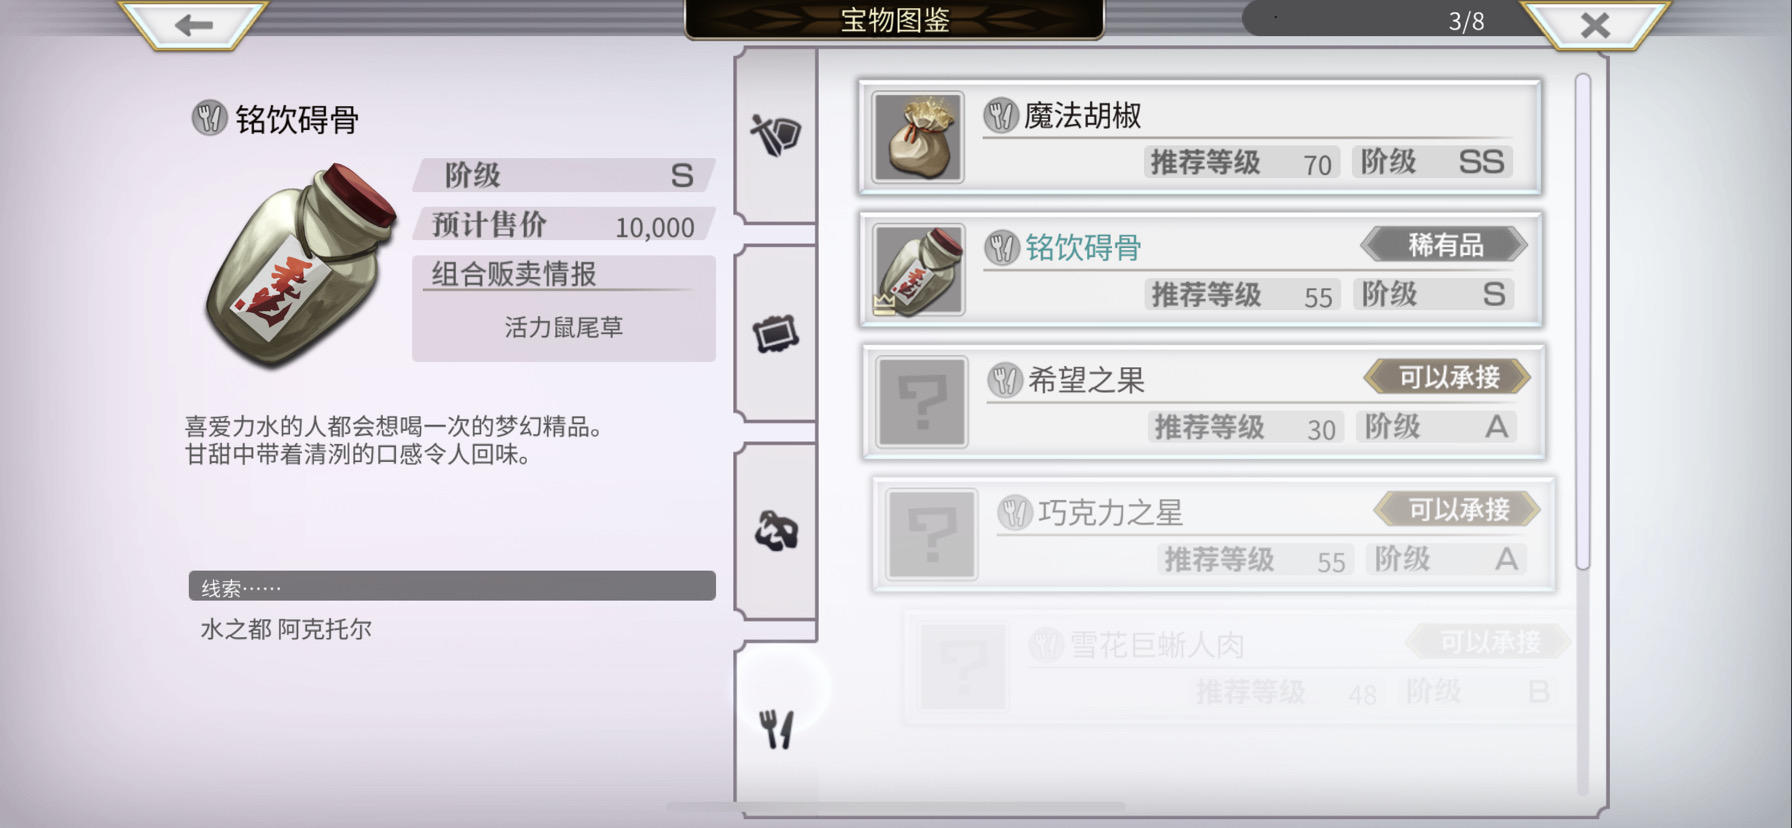This screenshot has width=1792, height=828.
Task: Open the ore material category tab
Action: coord(776,531)
